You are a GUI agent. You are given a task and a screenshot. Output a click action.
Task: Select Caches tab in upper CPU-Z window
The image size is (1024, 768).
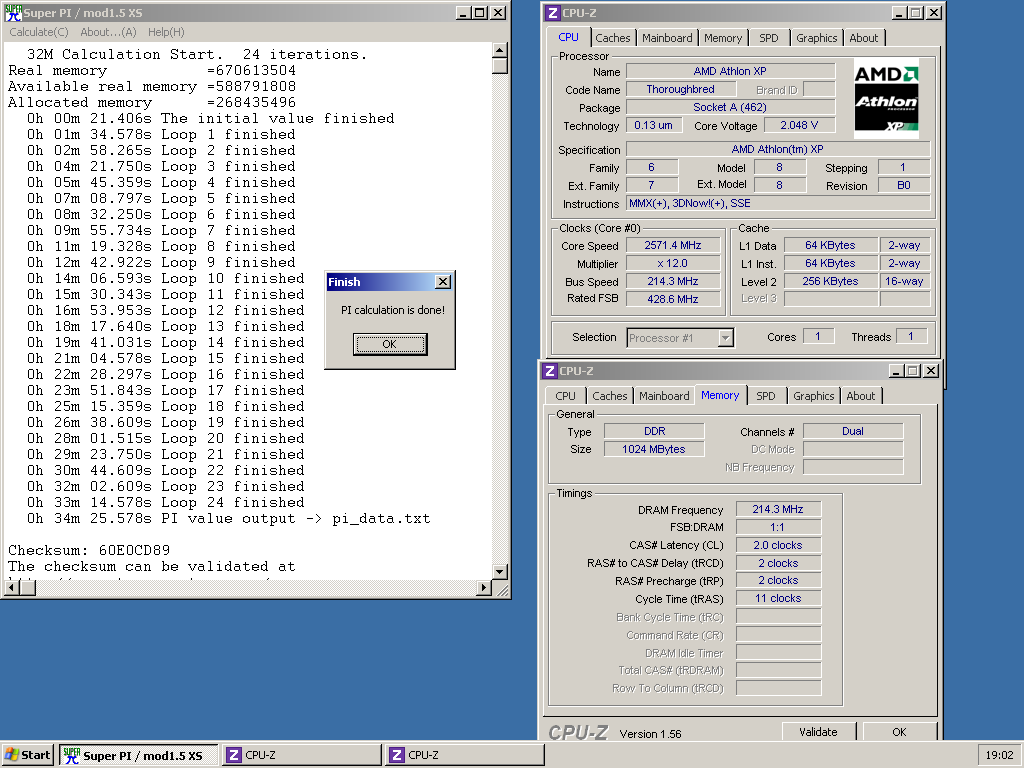613,38
